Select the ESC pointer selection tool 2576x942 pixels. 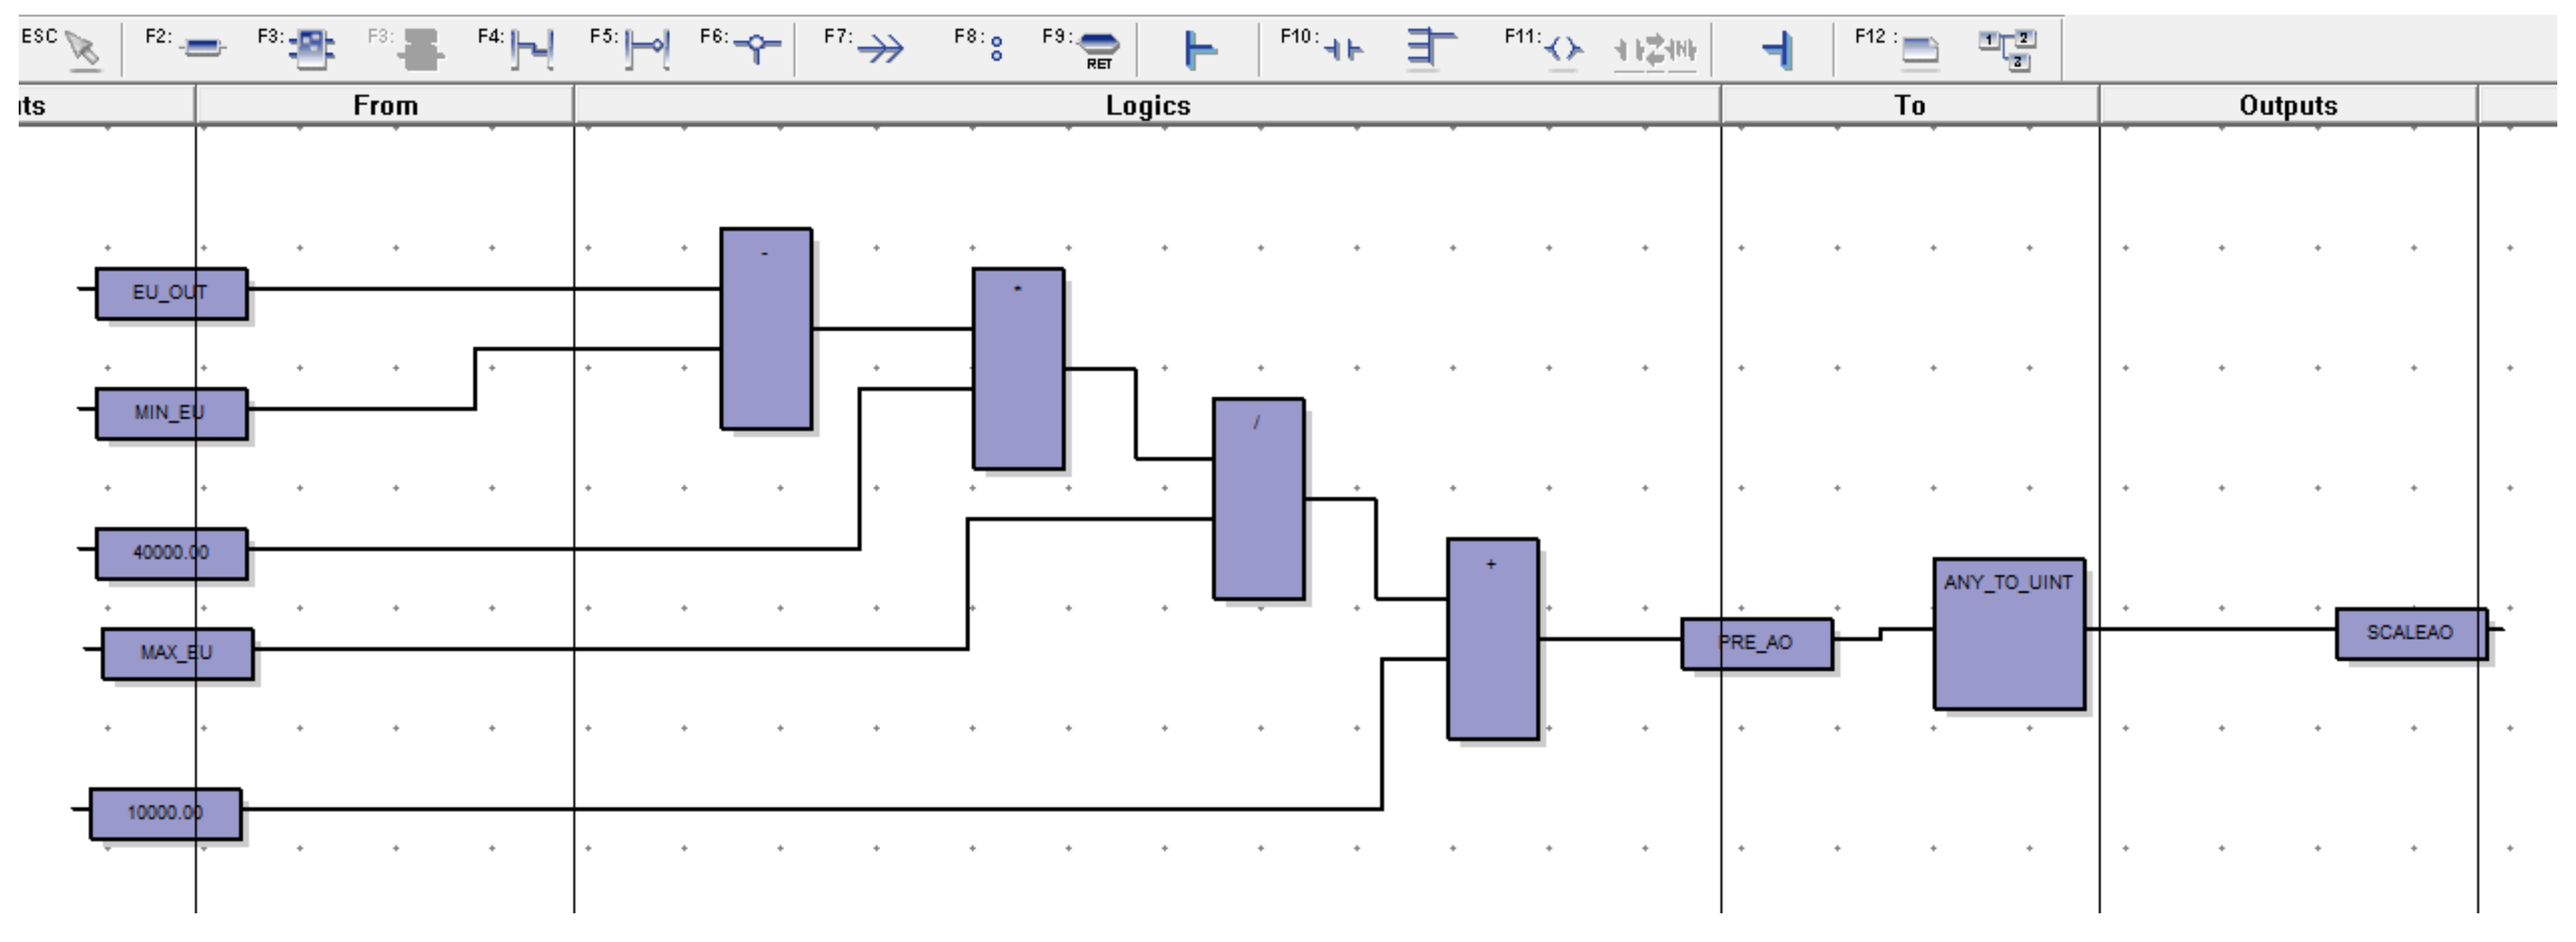[82, 48]
